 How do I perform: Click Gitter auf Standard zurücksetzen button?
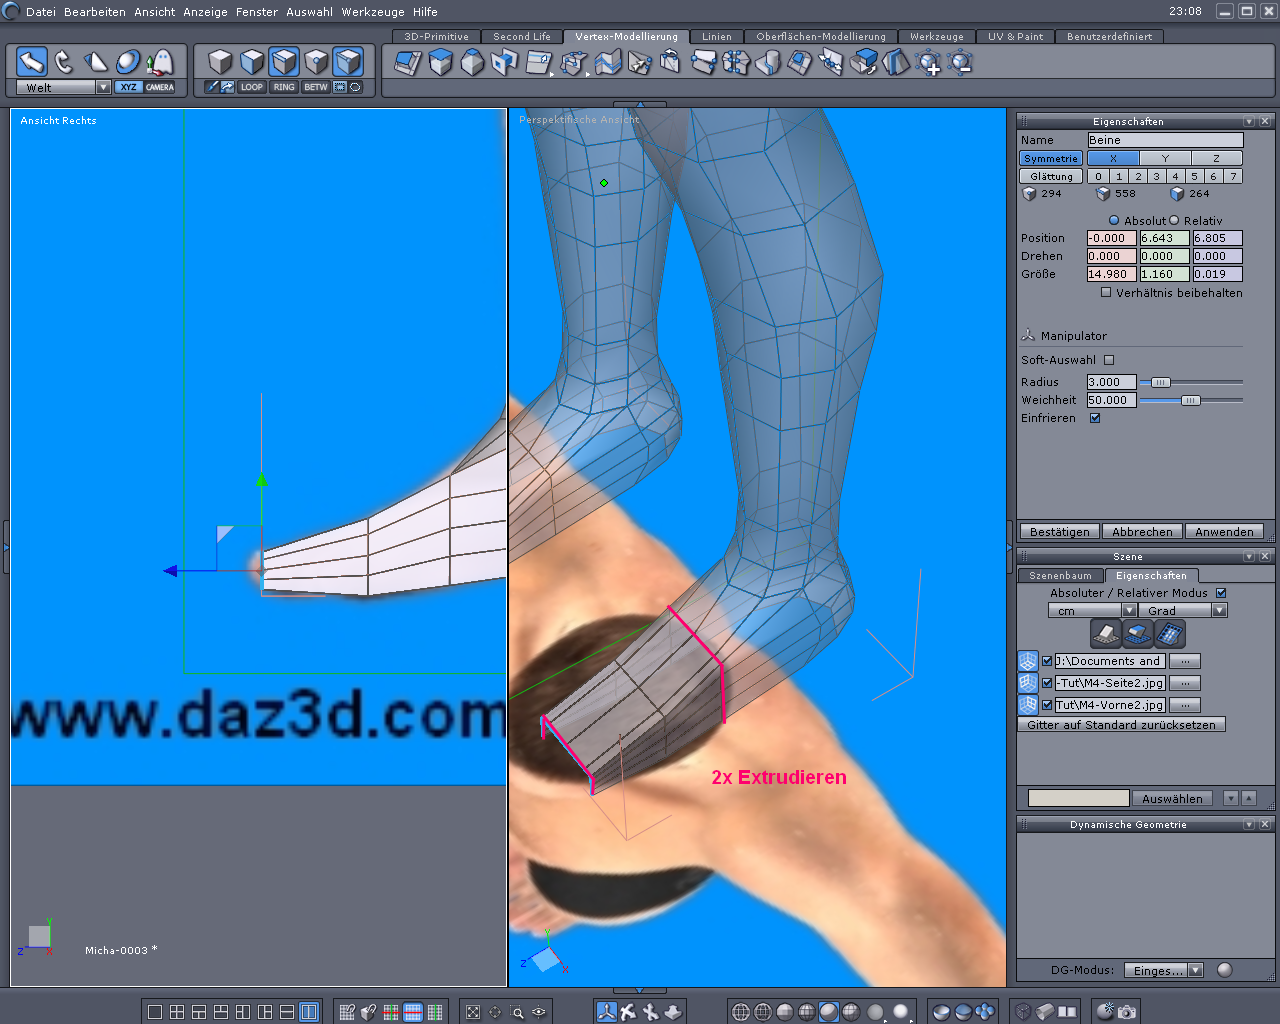click(1122, 725)
